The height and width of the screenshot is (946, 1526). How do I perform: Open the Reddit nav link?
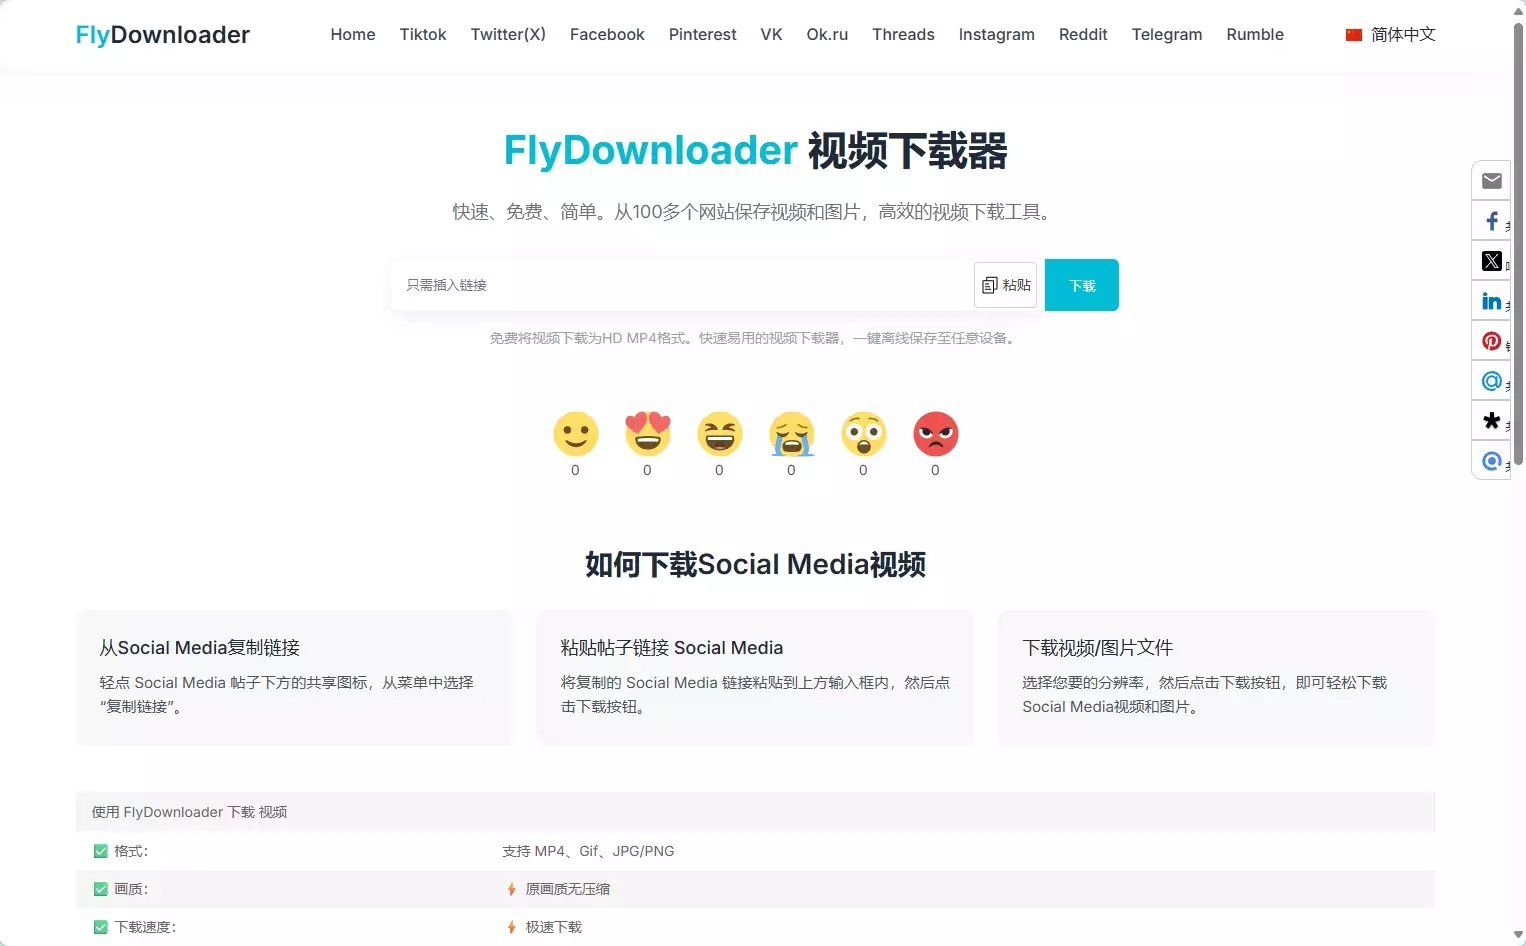coord(1083,35)
